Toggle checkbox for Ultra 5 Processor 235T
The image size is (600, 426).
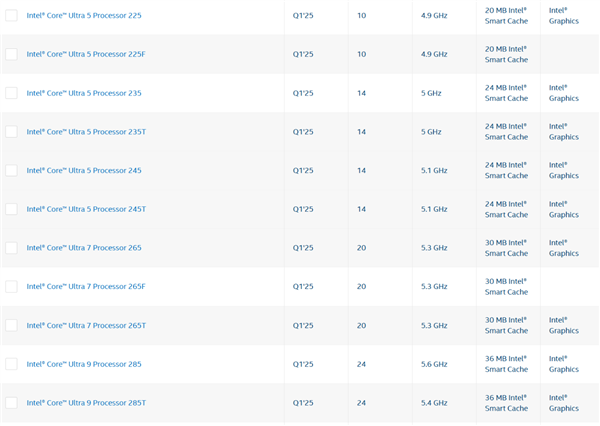coord(11,132)
